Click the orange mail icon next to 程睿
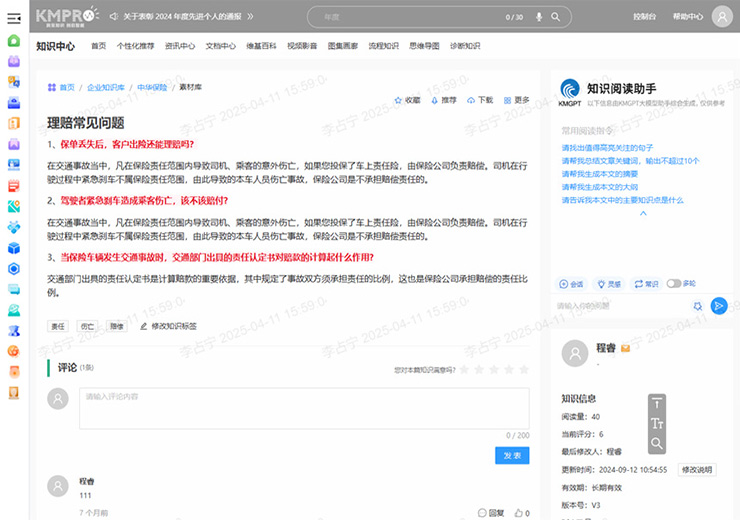Screen dimensions: 740x520 tap(625, 348)
